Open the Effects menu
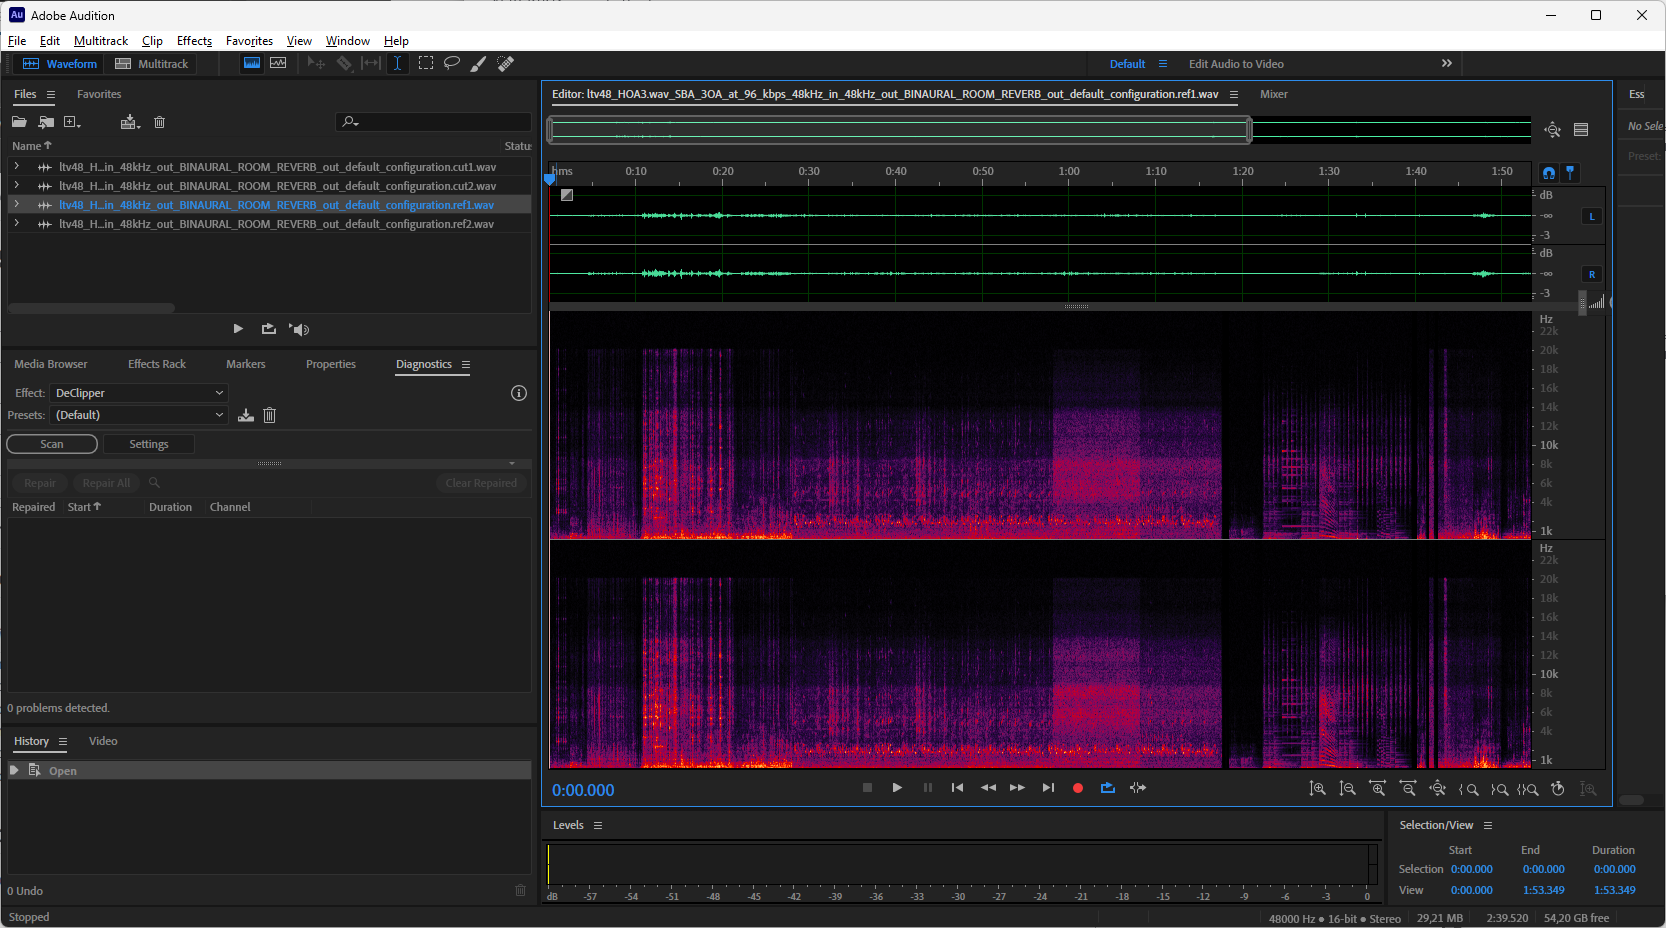1666x928 pixels. (194, 41)
